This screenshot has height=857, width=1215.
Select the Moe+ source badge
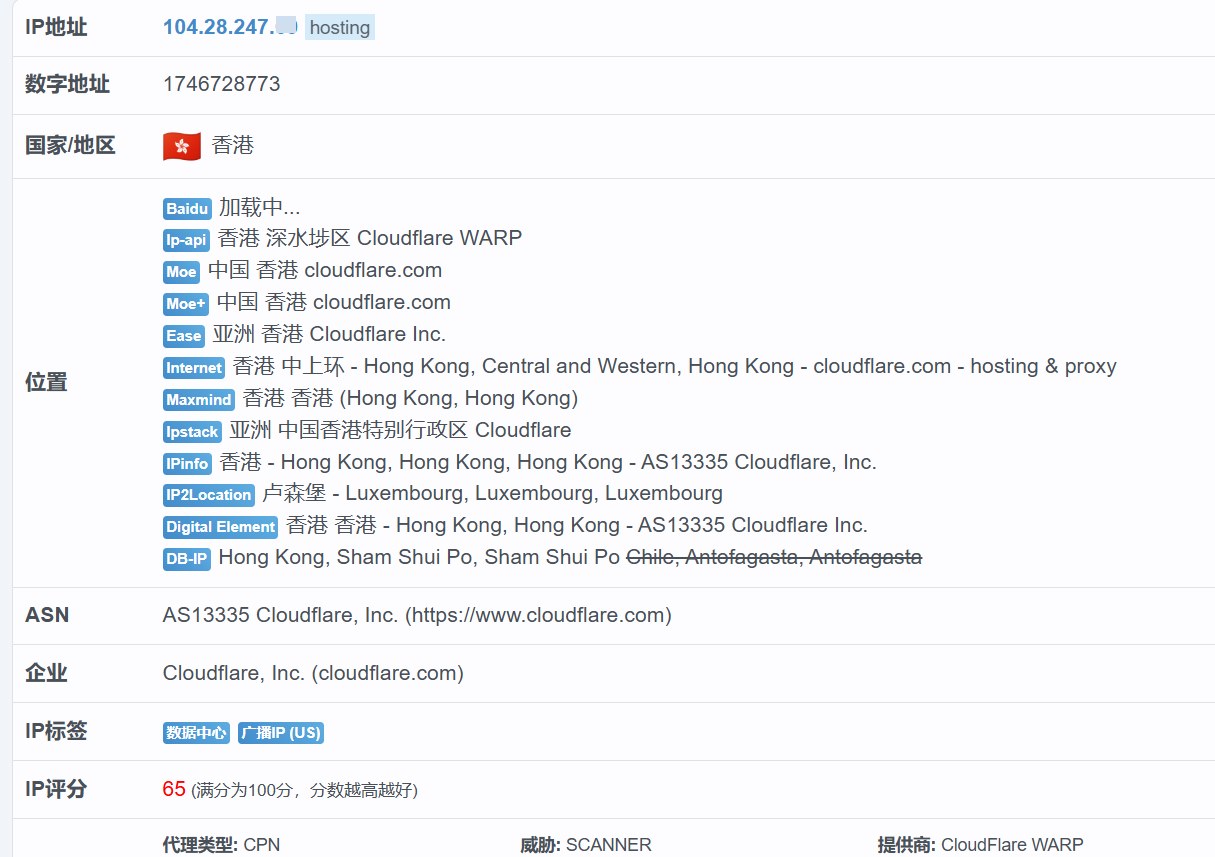pos(185,304)
